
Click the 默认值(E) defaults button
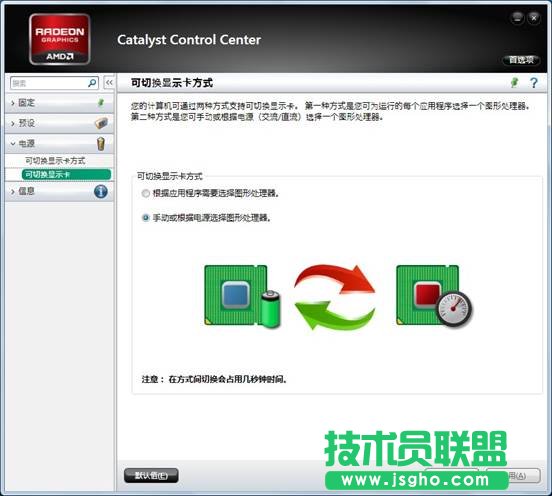151,476
